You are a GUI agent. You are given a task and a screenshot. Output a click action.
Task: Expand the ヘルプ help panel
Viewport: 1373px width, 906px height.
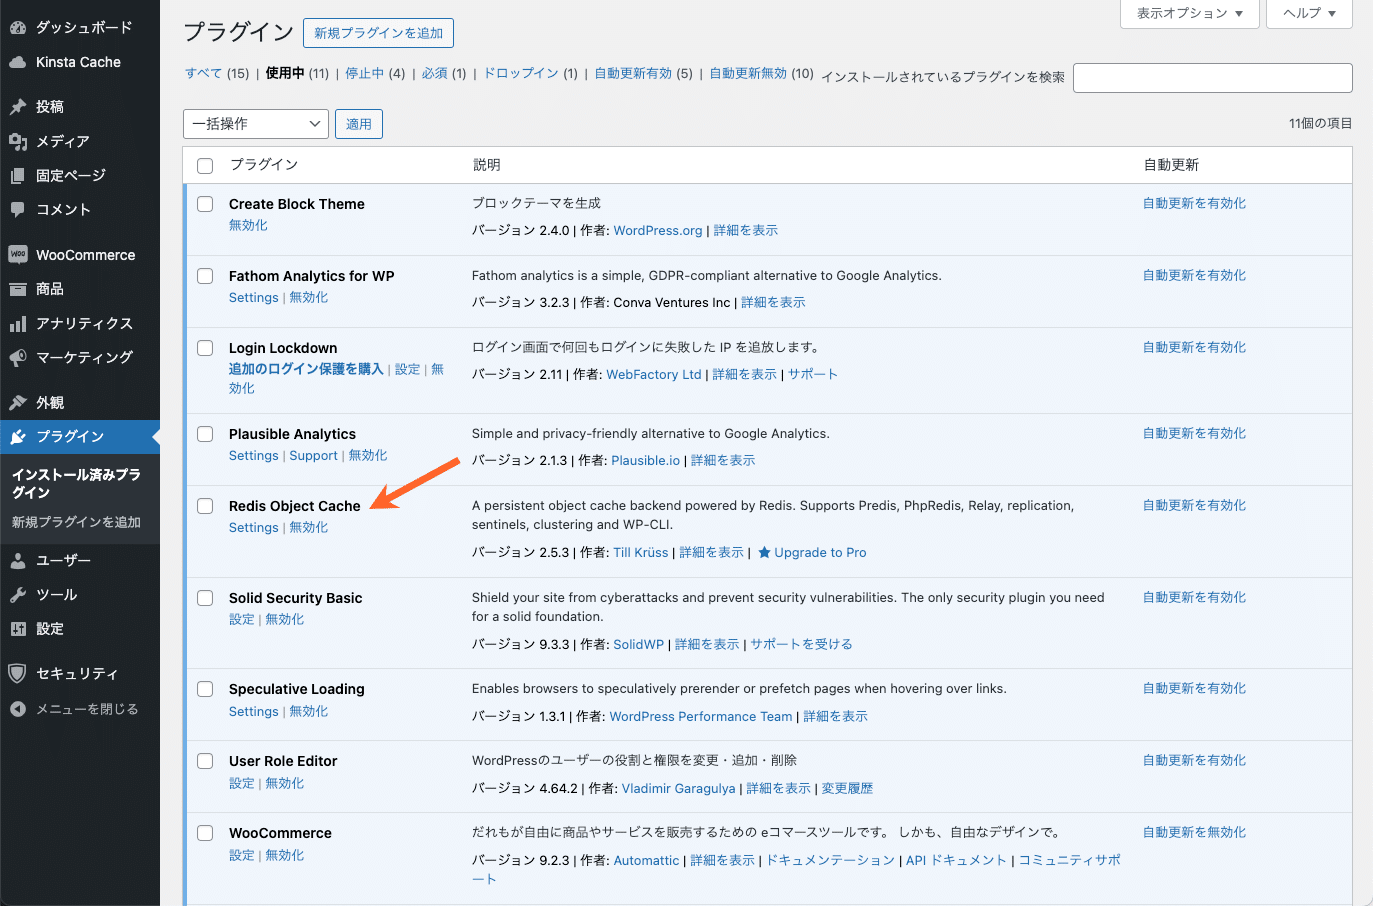pos(1309,13)
